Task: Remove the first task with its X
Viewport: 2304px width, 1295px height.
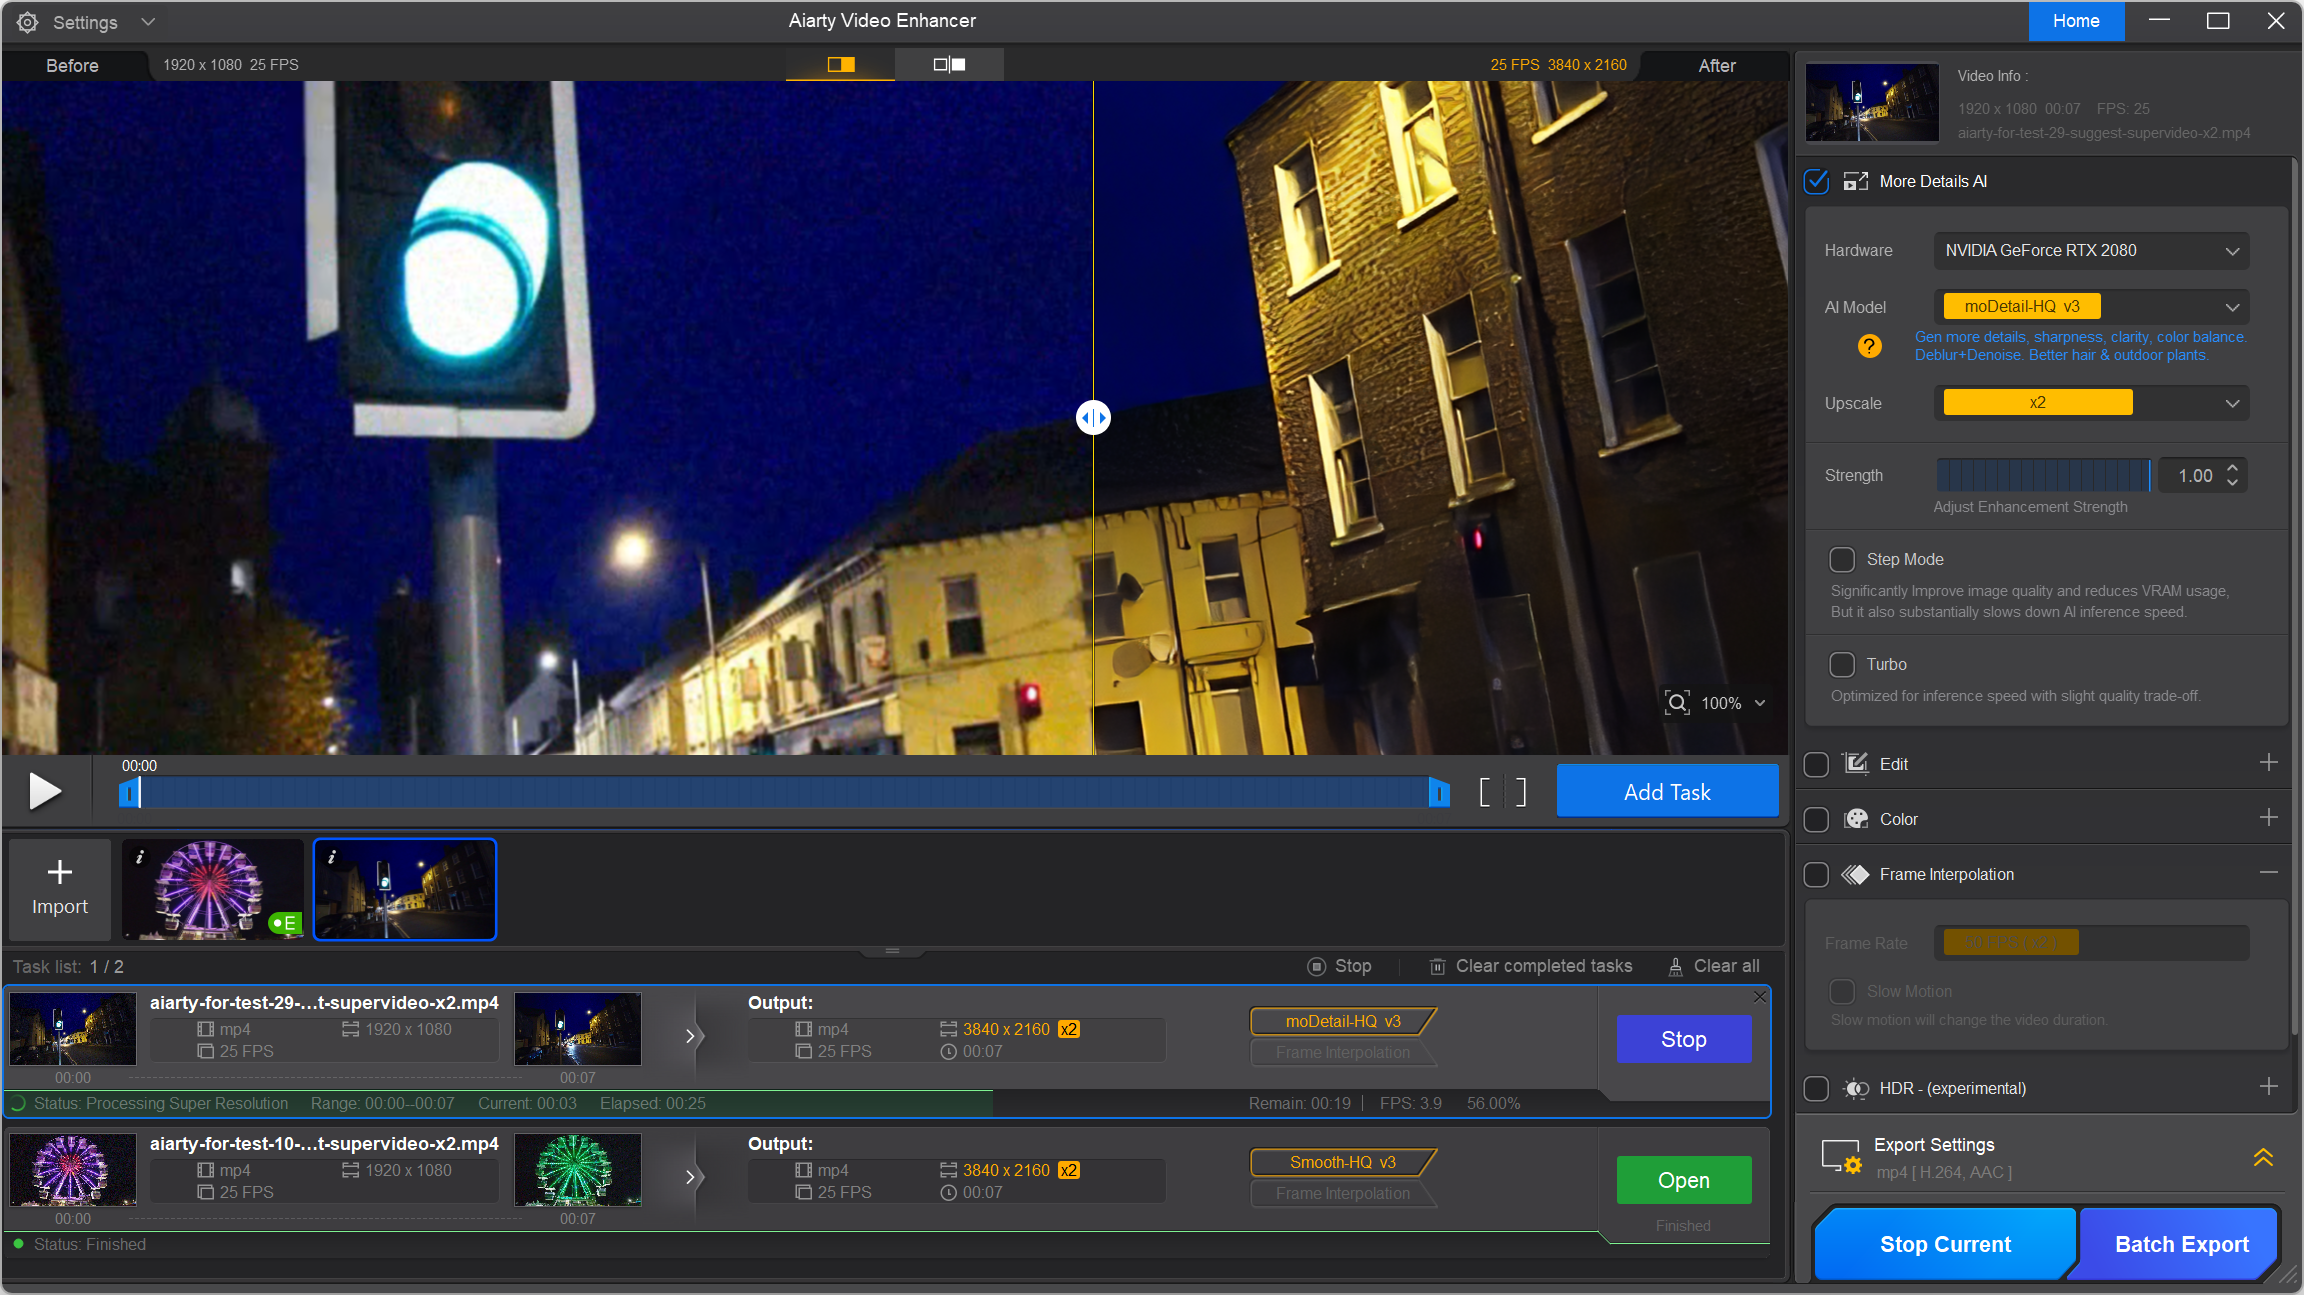Action: (x=1760, y=997)
